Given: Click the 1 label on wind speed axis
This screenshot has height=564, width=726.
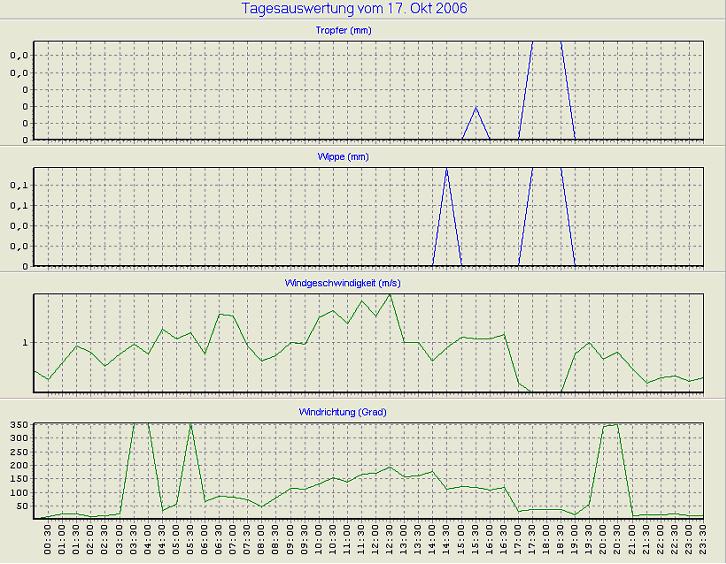Looking at the screenshot, I should click(27, 343).
